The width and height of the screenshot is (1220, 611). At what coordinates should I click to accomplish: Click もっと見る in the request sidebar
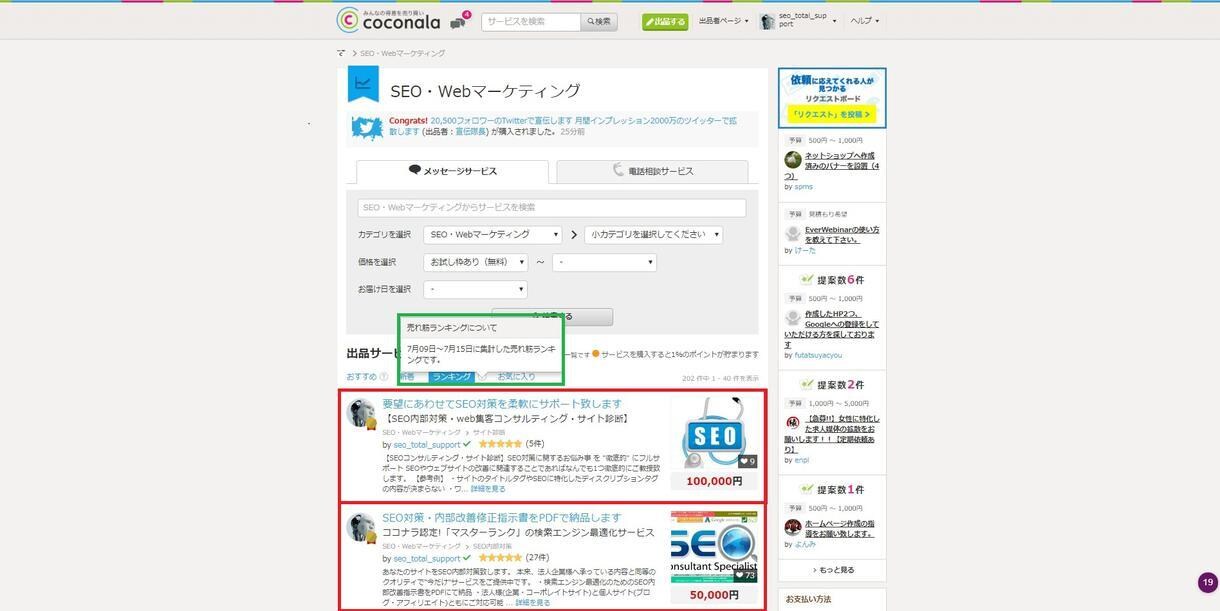833,570
